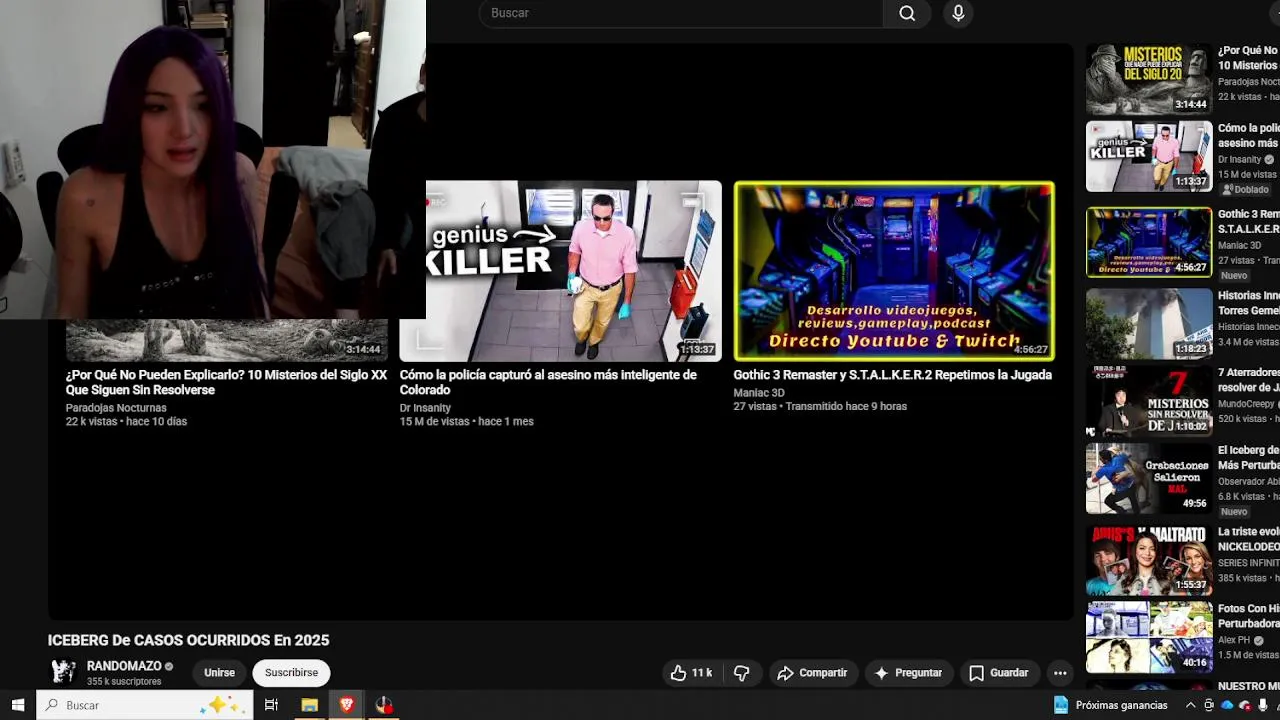Open sidebar Torres Gemelas 1:18:23 thumbnail
The image size is (1280, 720).
1149,324
